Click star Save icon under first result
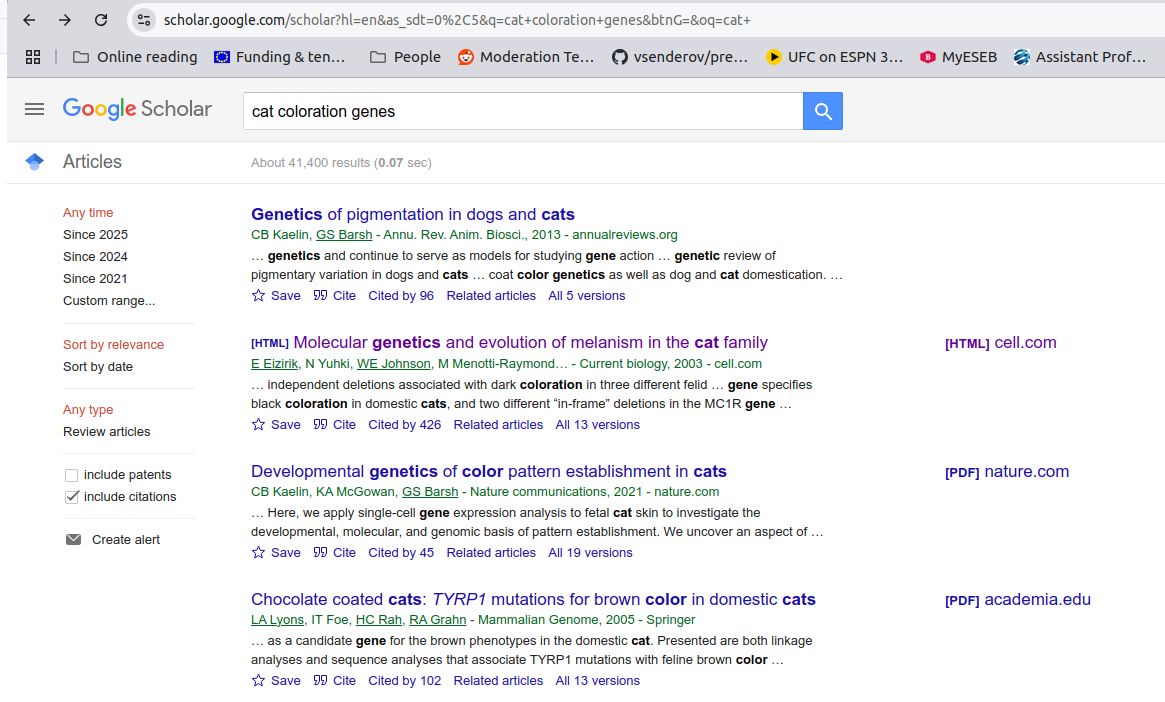This screenshot has width=1165, height=702. tap(259, 296)
